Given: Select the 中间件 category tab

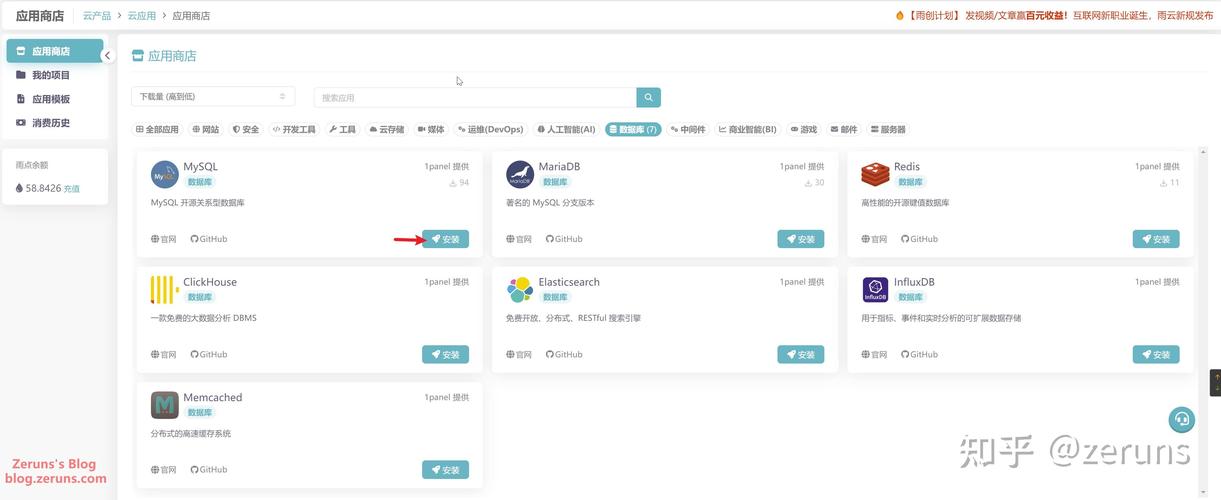Looking at the screenshot, I should click(x=688, y=129).
